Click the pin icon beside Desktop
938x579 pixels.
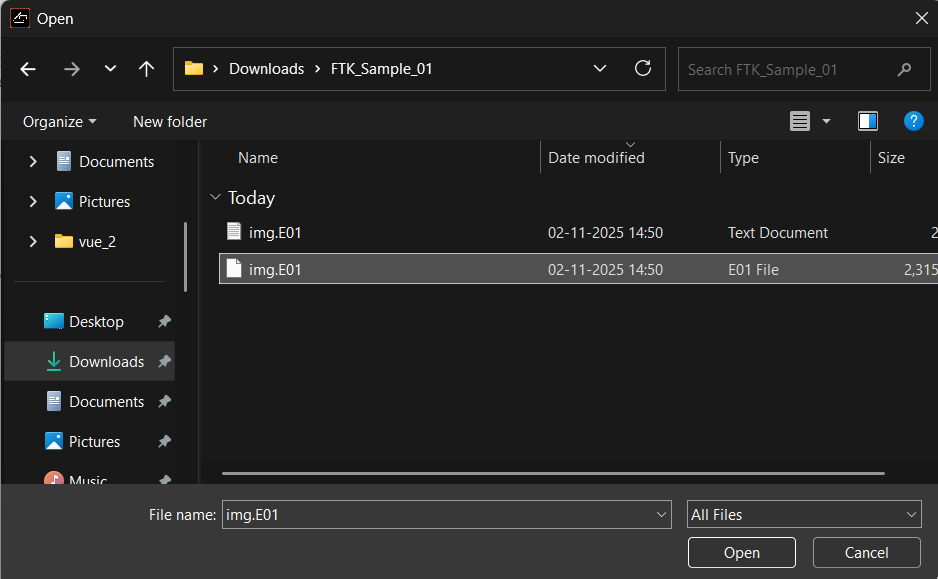[164, 322]
